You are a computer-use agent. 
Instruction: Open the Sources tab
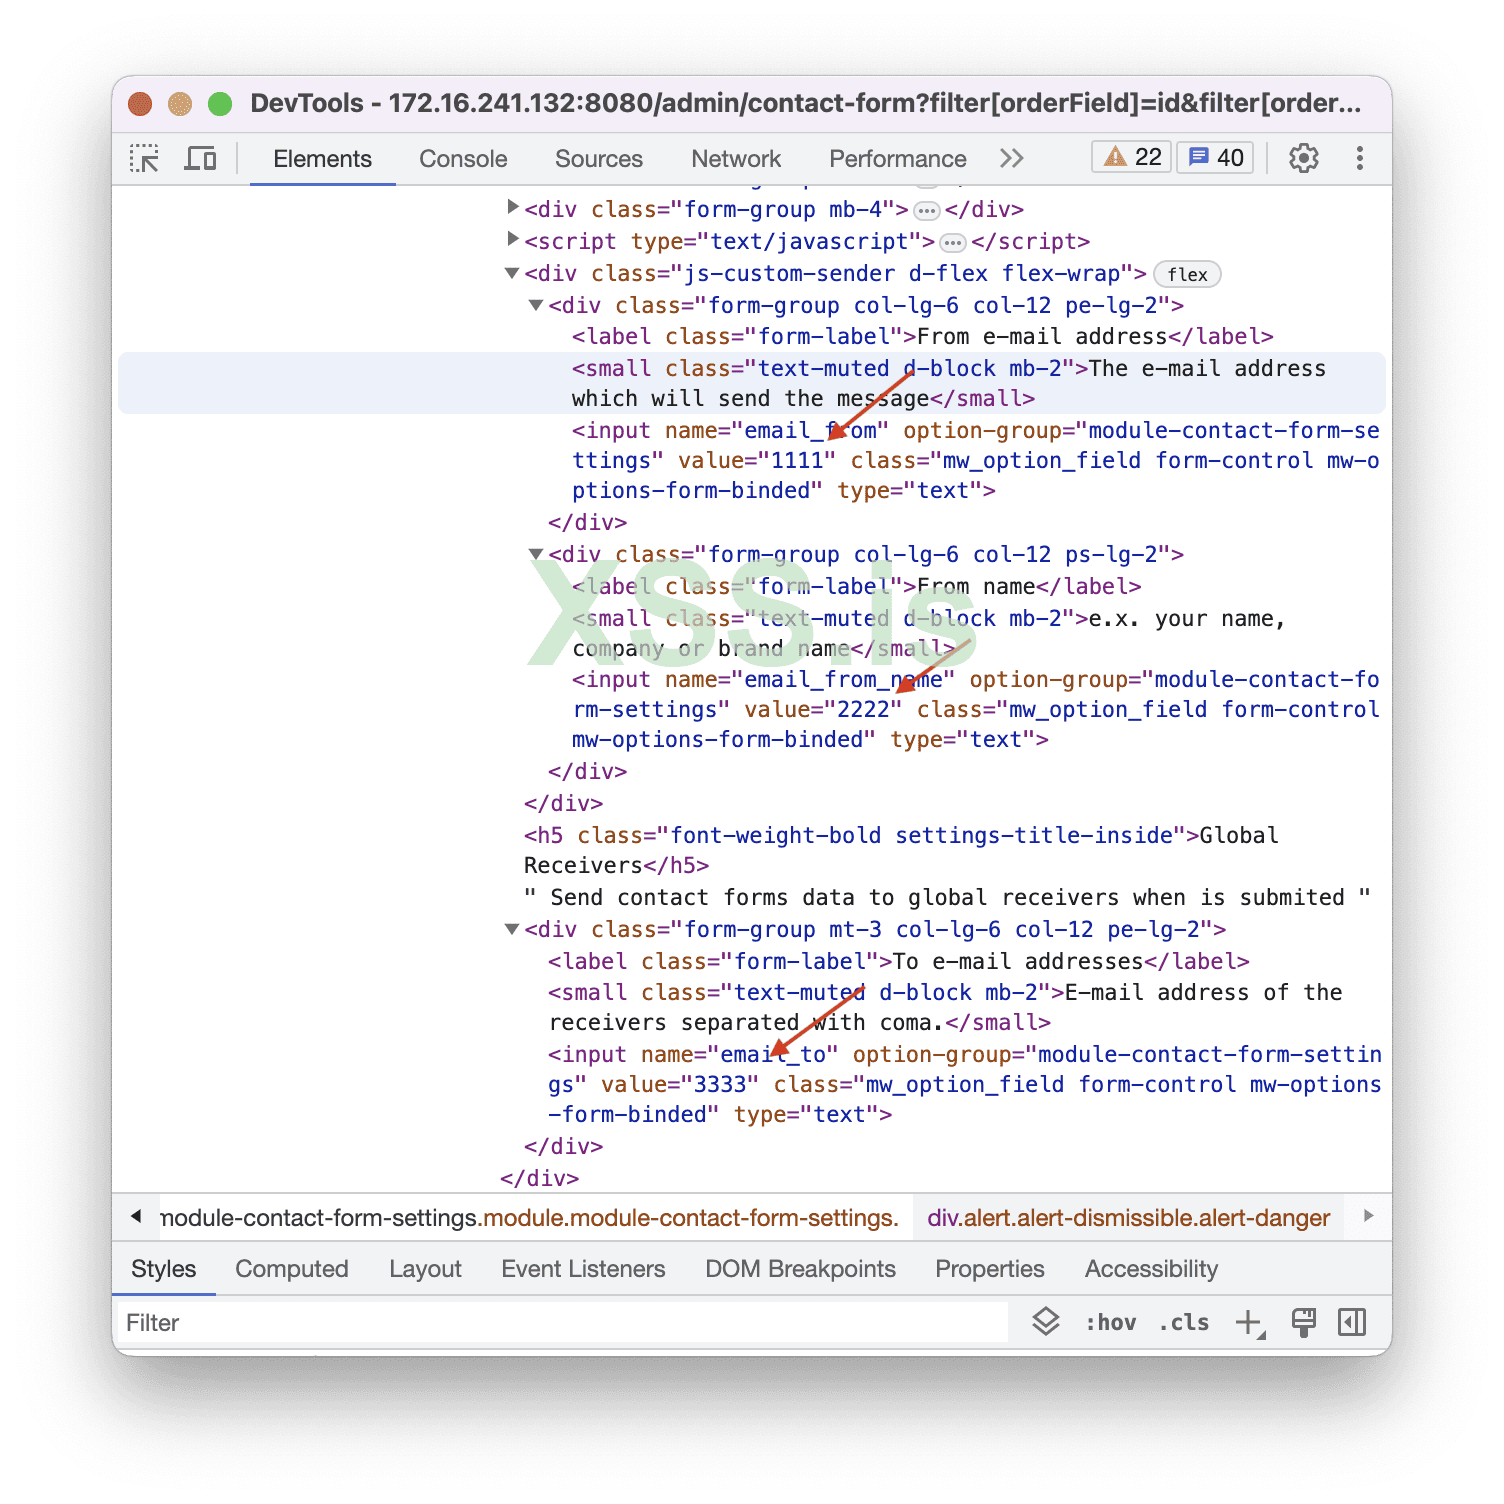599,158
